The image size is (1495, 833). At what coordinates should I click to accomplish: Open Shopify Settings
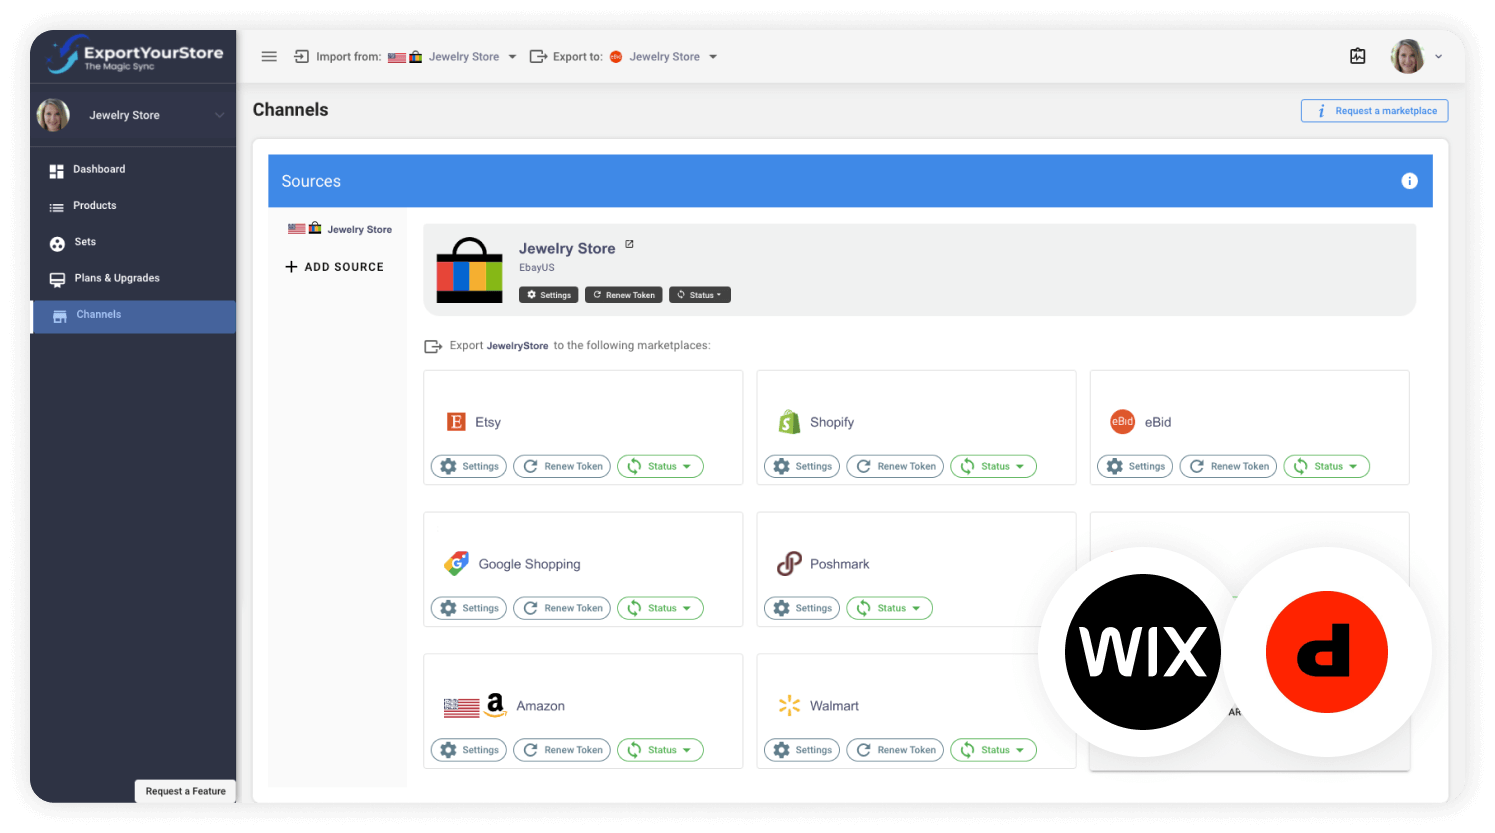point(802,466)
